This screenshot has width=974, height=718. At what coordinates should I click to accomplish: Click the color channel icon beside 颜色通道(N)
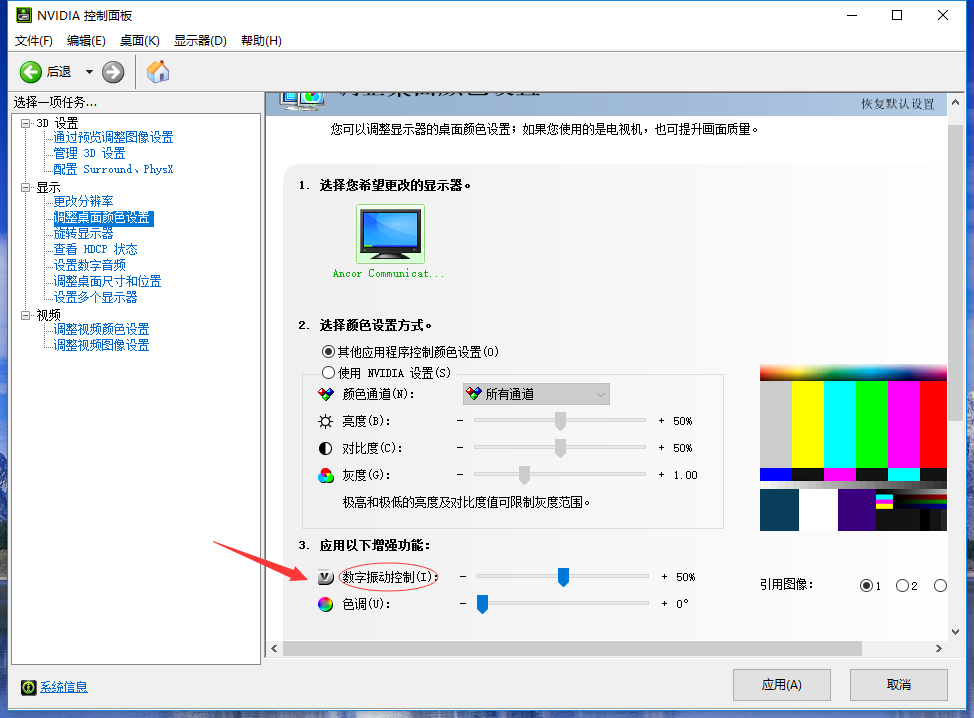pos(325,394)
